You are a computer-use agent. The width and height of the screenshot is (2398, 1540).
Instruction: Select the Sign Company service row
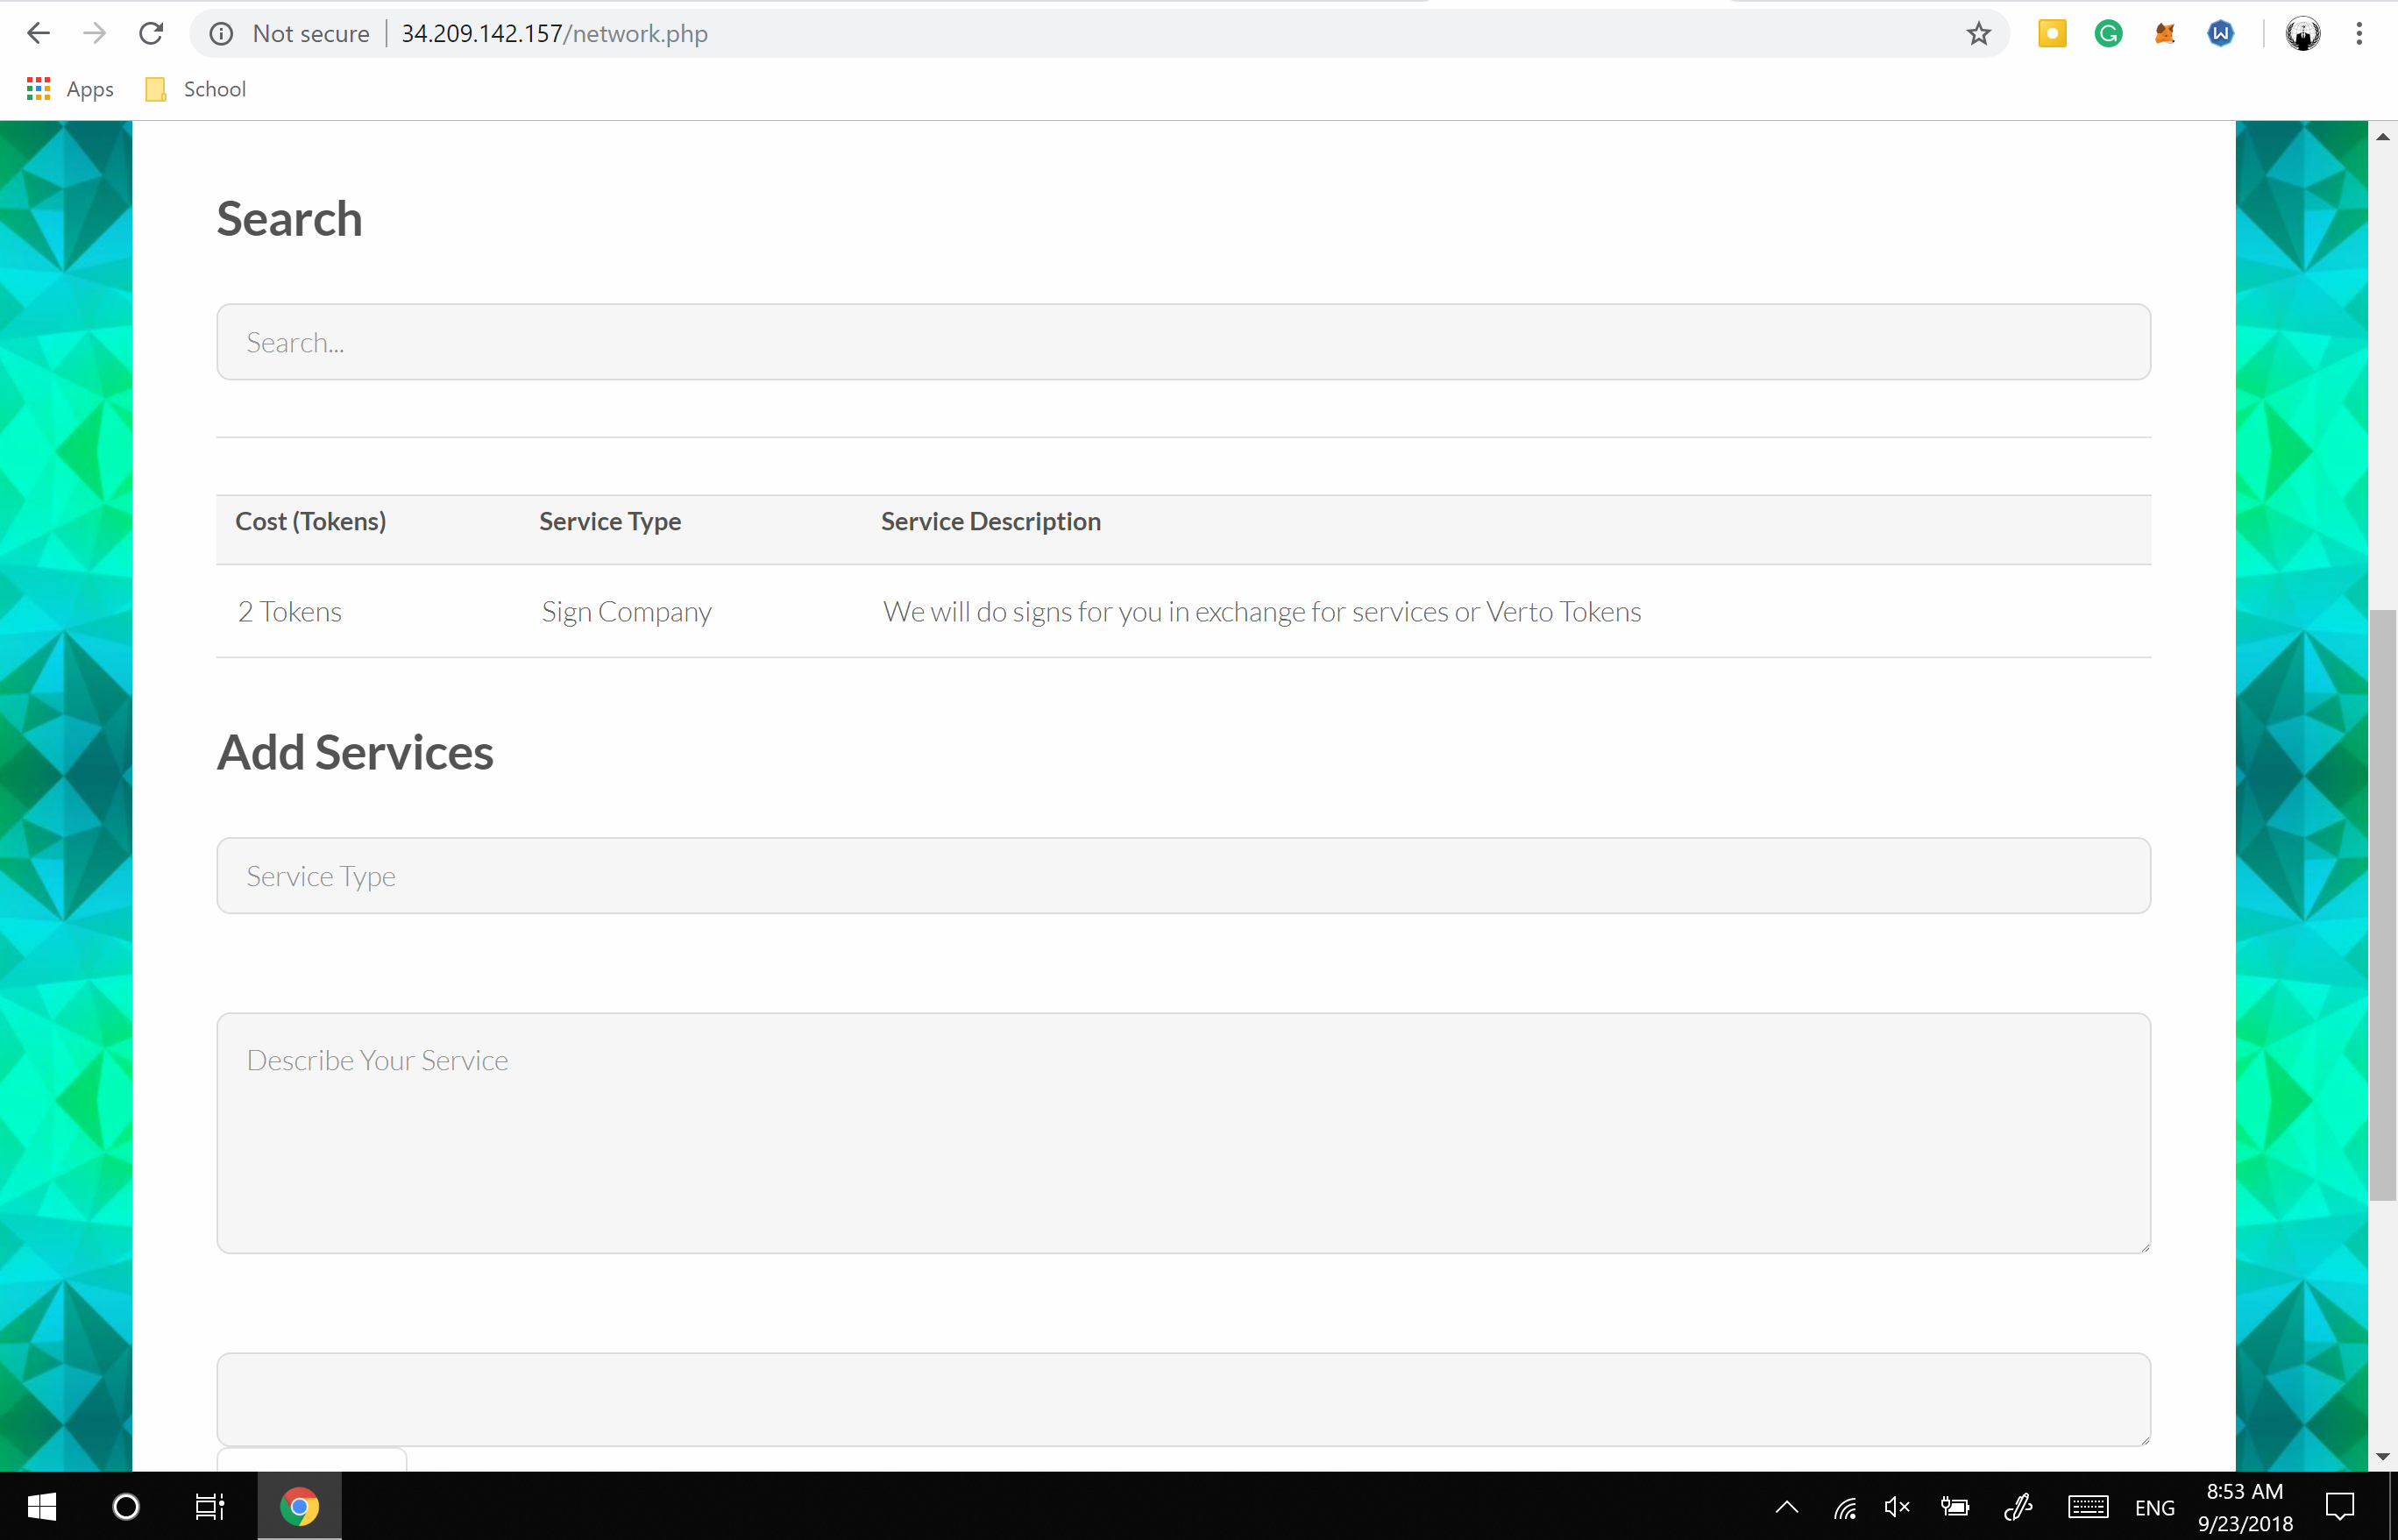point(626,611)
